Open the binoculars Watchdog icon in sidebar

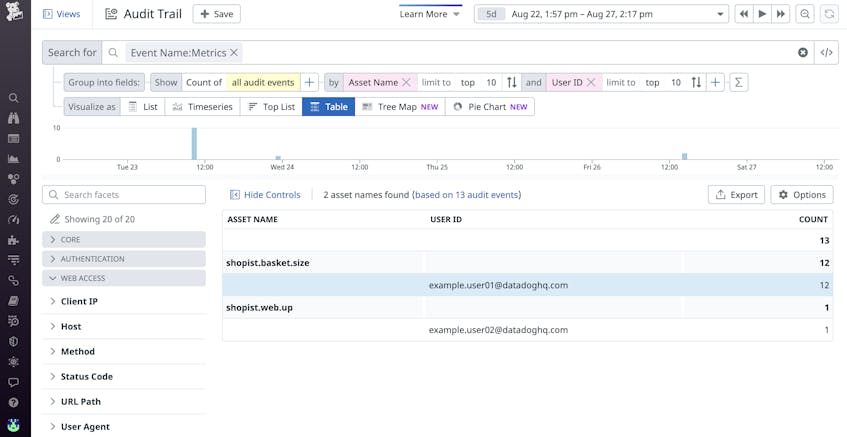14,118
